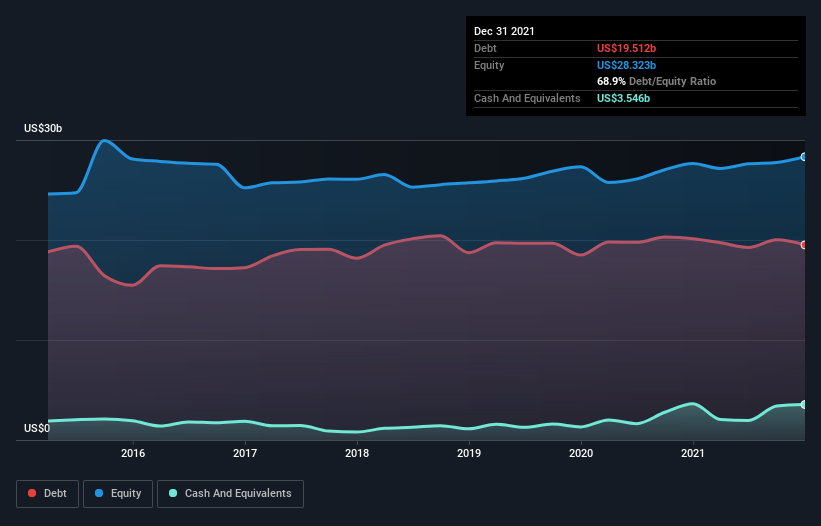
Task: Click the tooltip Equity row label
Action: pos(489,65)
